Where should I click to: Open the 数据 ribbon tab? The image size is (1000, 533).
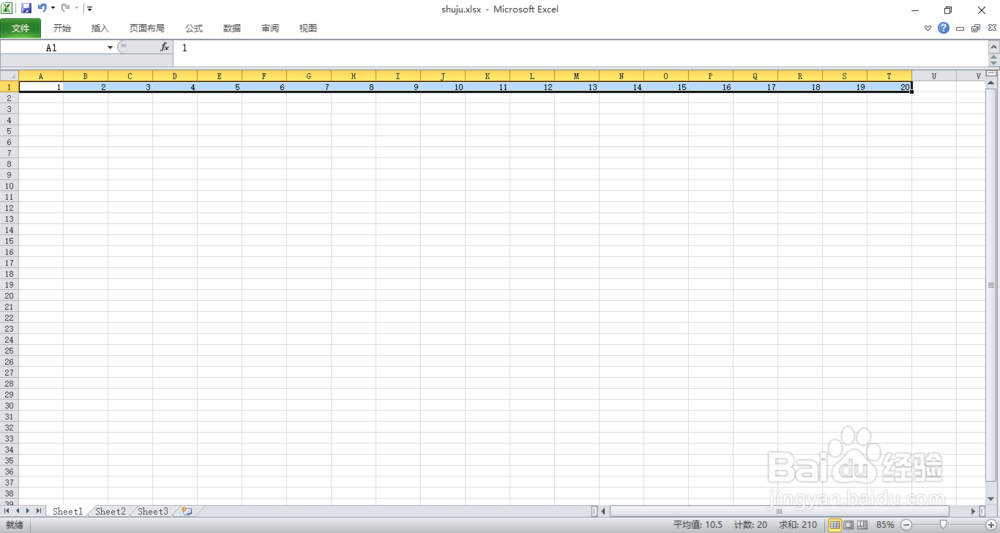point(232,28)
